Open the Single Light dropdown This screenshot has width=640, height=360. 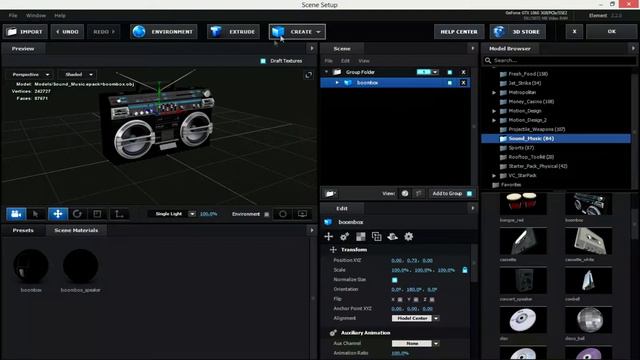(192, 214)
